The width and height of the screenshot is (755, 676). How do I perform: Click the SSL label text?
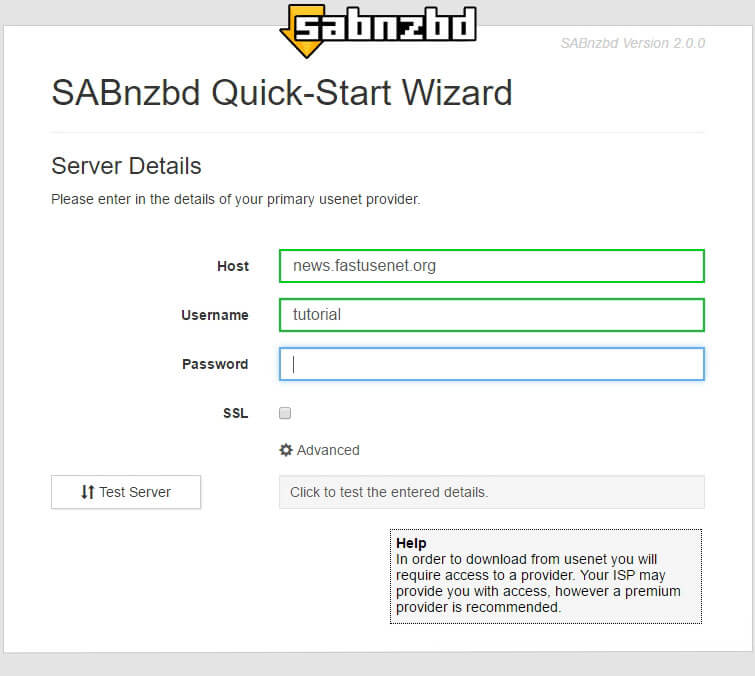pyautogui.click(x=235, y=413)
